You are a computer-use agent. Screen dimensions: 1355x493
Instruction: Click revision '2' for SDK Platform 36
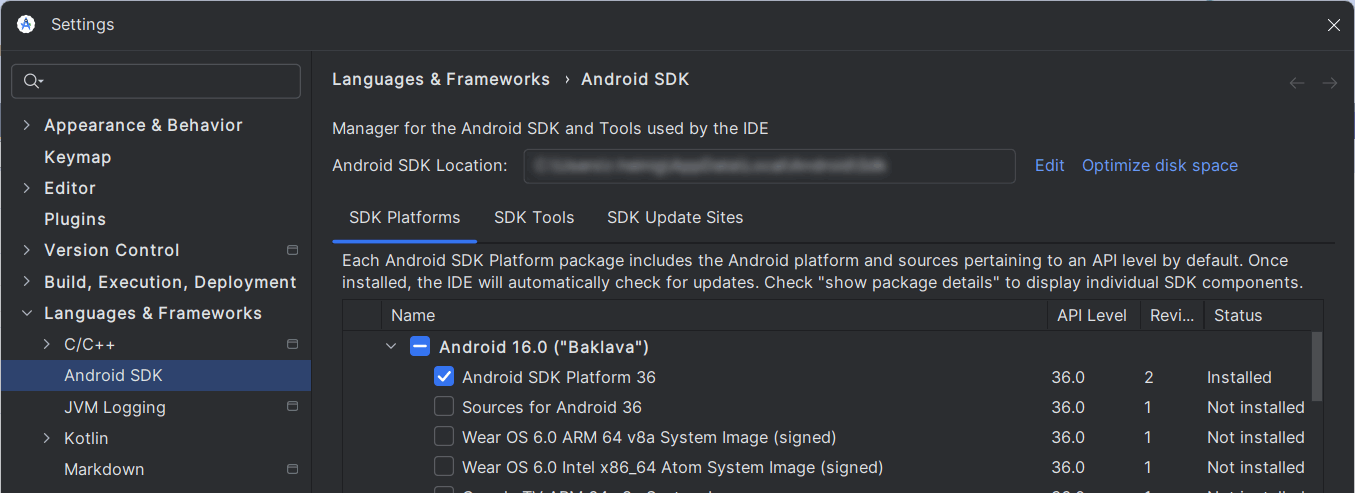pos(1150,377)
